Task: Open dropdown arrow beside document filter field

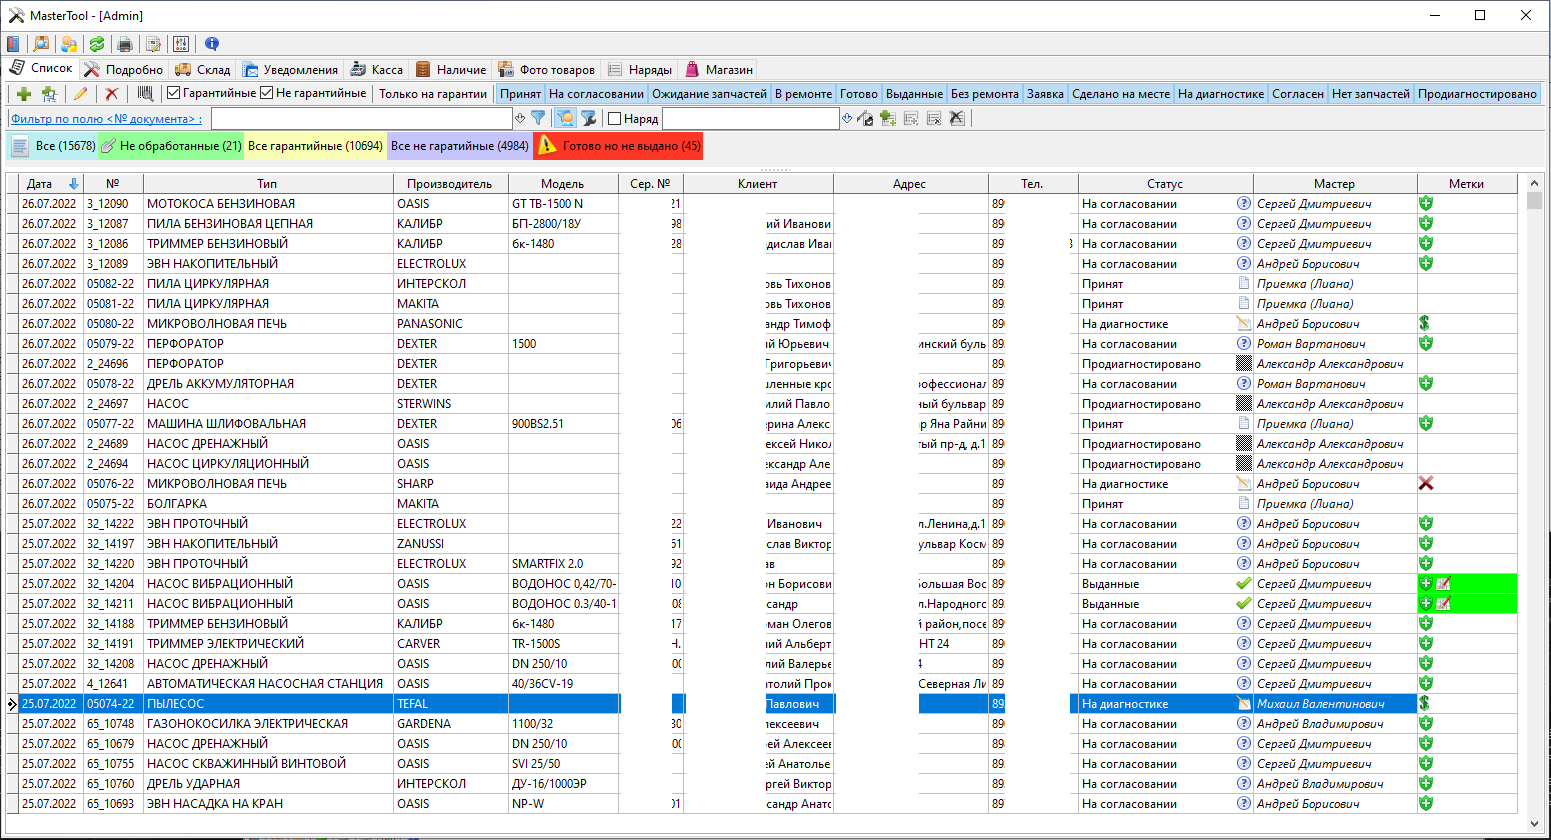Action: [519, 118]
